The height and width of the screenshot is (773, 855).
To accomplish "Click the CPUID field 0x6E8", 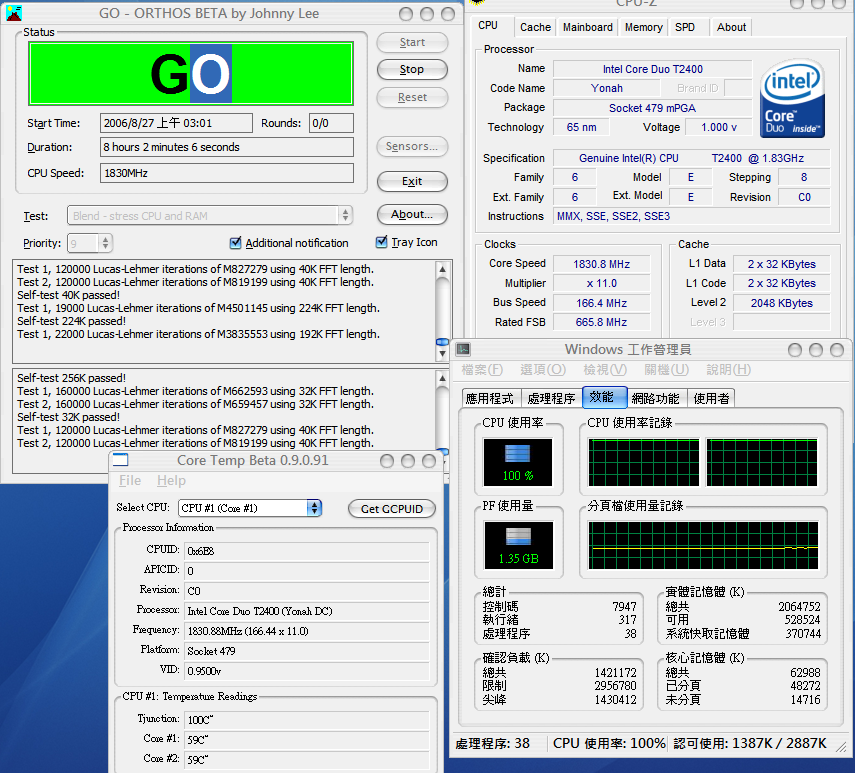I will point(307,551).
